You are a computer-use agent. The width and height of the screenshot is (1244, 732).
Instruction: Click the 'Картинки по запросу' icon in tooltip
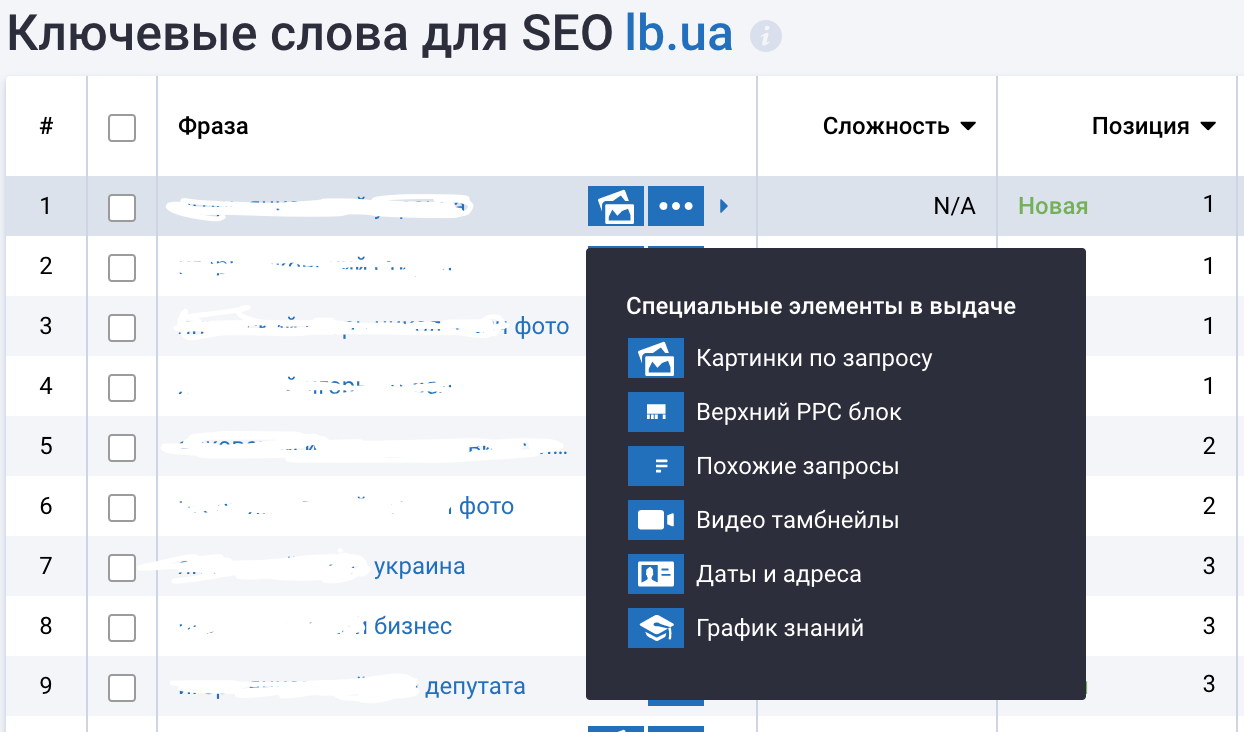click(656, 358)
